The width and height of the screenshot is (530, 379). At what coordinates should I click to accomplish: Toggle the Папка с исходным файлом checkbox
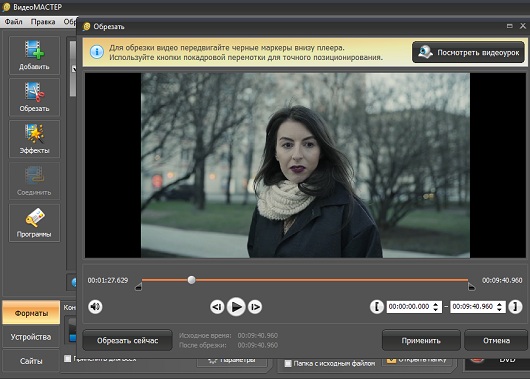coord(288,363)
